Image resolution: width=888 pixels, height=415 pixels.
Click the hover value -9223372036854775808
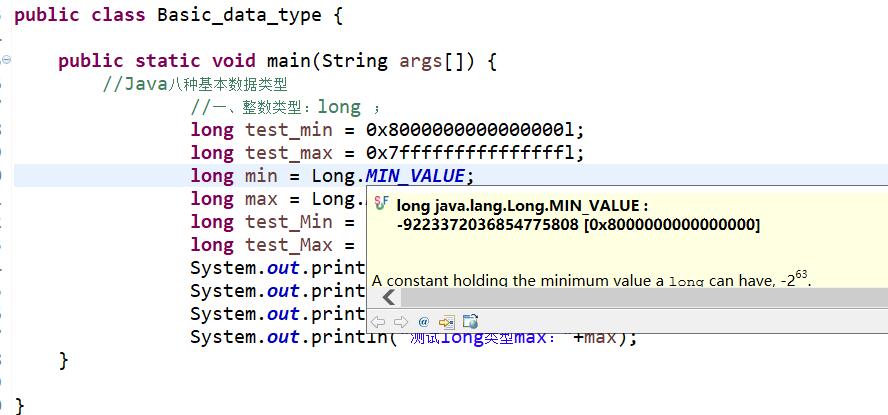[488, 225]
